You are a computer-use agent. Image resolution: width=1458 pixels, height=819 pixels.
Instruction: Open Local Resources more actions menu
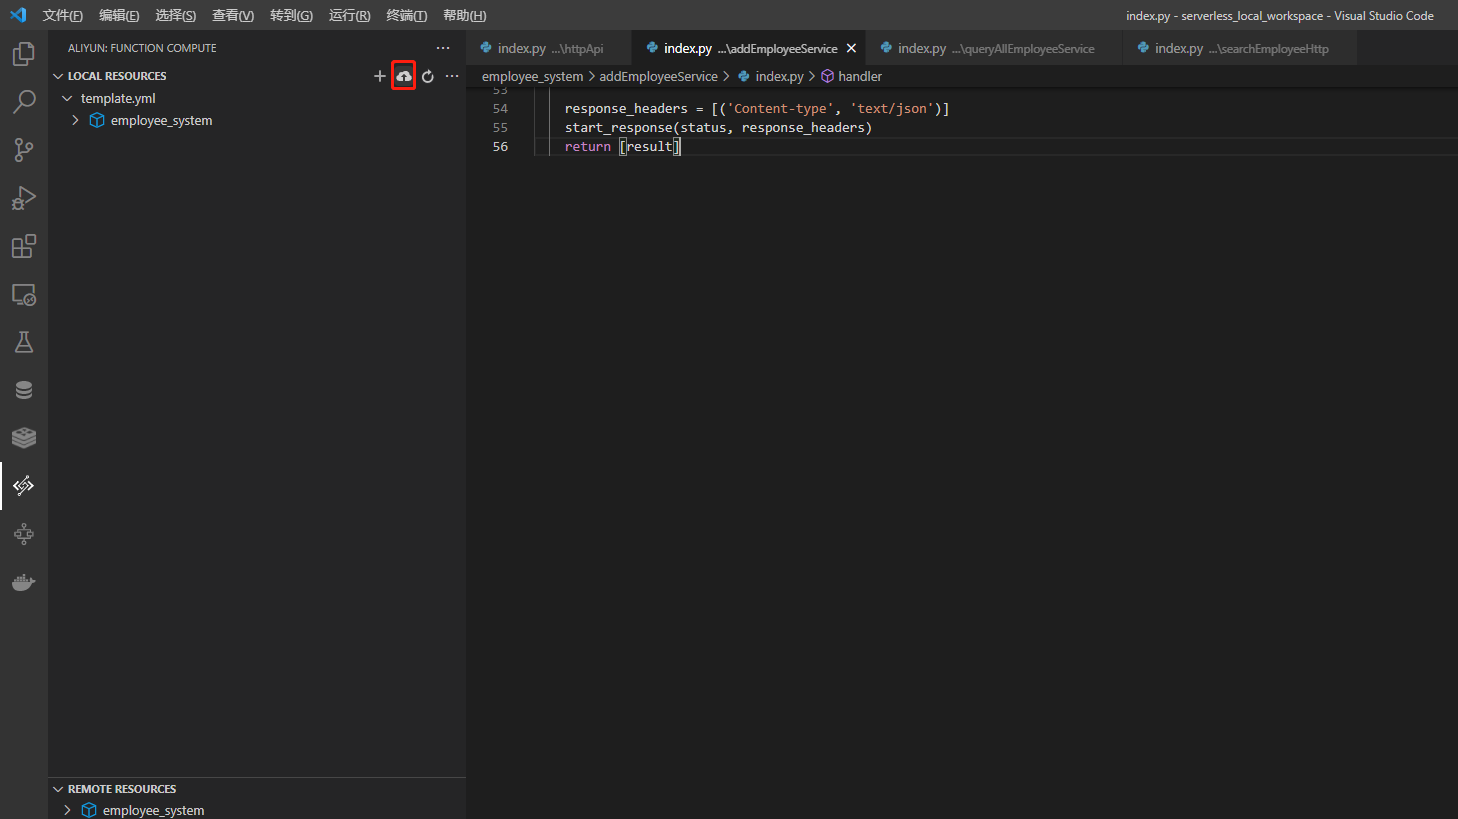(452, 76)
